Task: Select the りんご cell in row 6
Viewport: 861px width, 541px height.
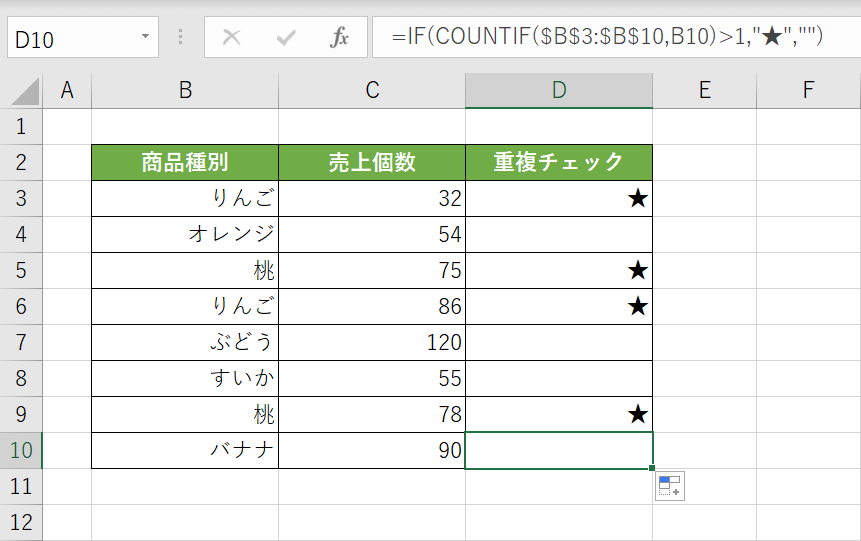Action: click(185, 306)
